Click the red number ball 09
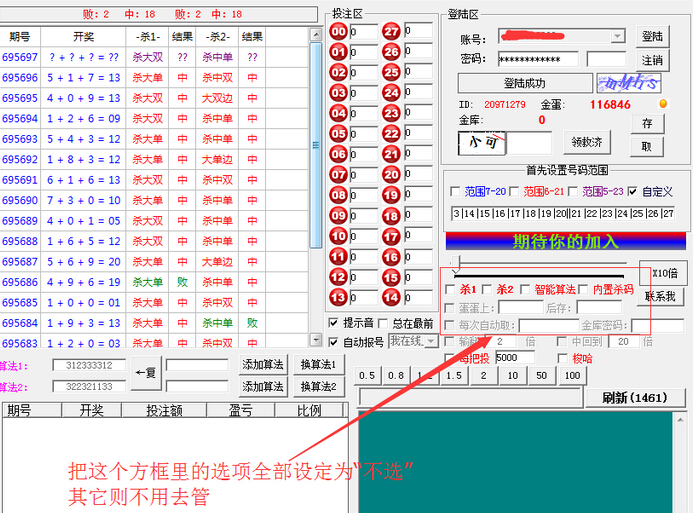Image resolution: width=693 pixels, height=513 pixels. [339, 216]
